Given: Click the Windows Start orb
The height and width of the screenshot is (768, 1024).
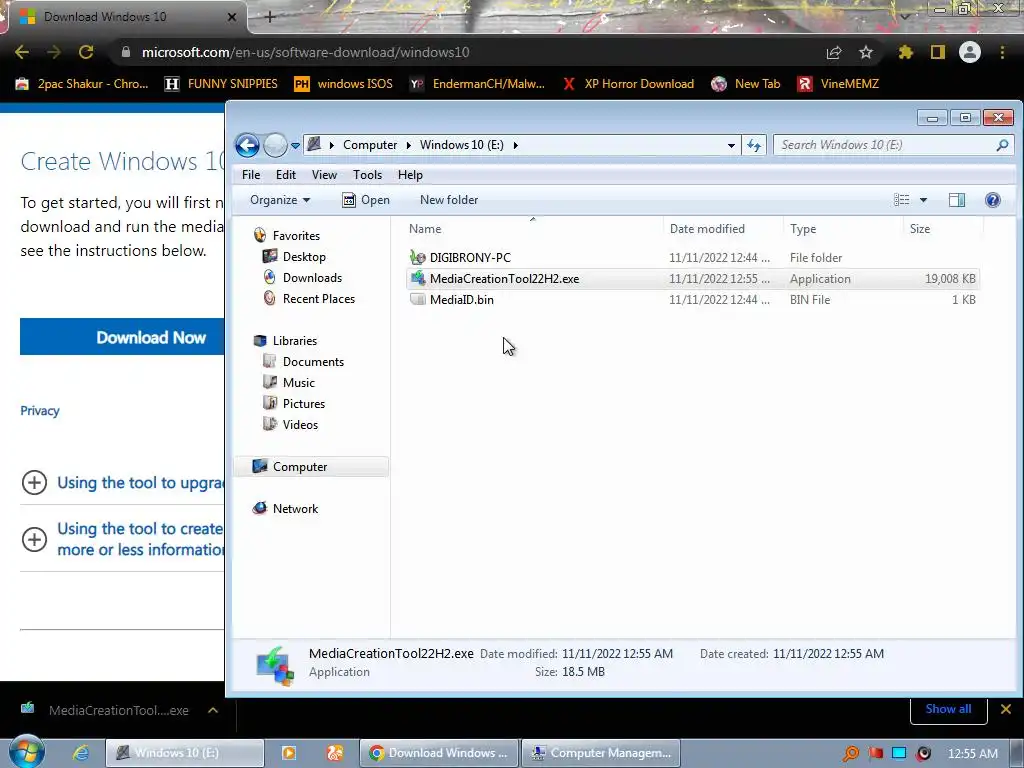Looking at the screenshot, I should click(x=26, y=752).
